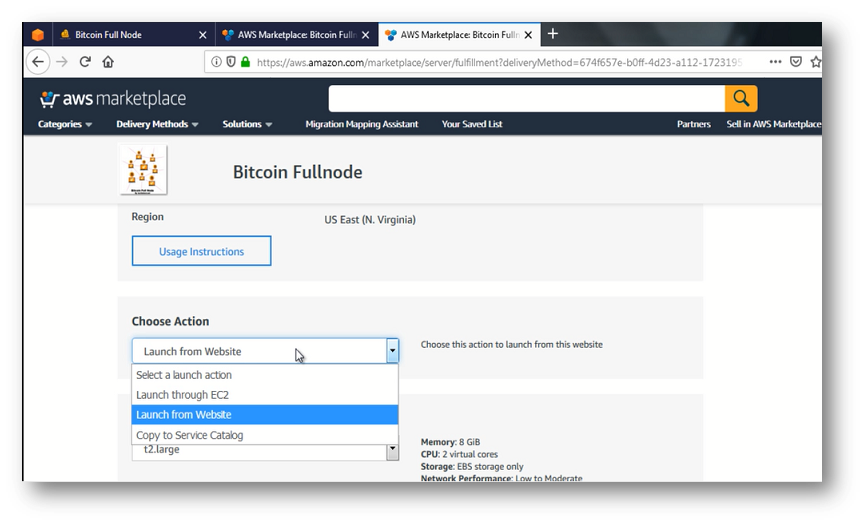Click the 'US East (N. Virginia)' region text
This screenshot has height=524, width=864.
[370, 219]
